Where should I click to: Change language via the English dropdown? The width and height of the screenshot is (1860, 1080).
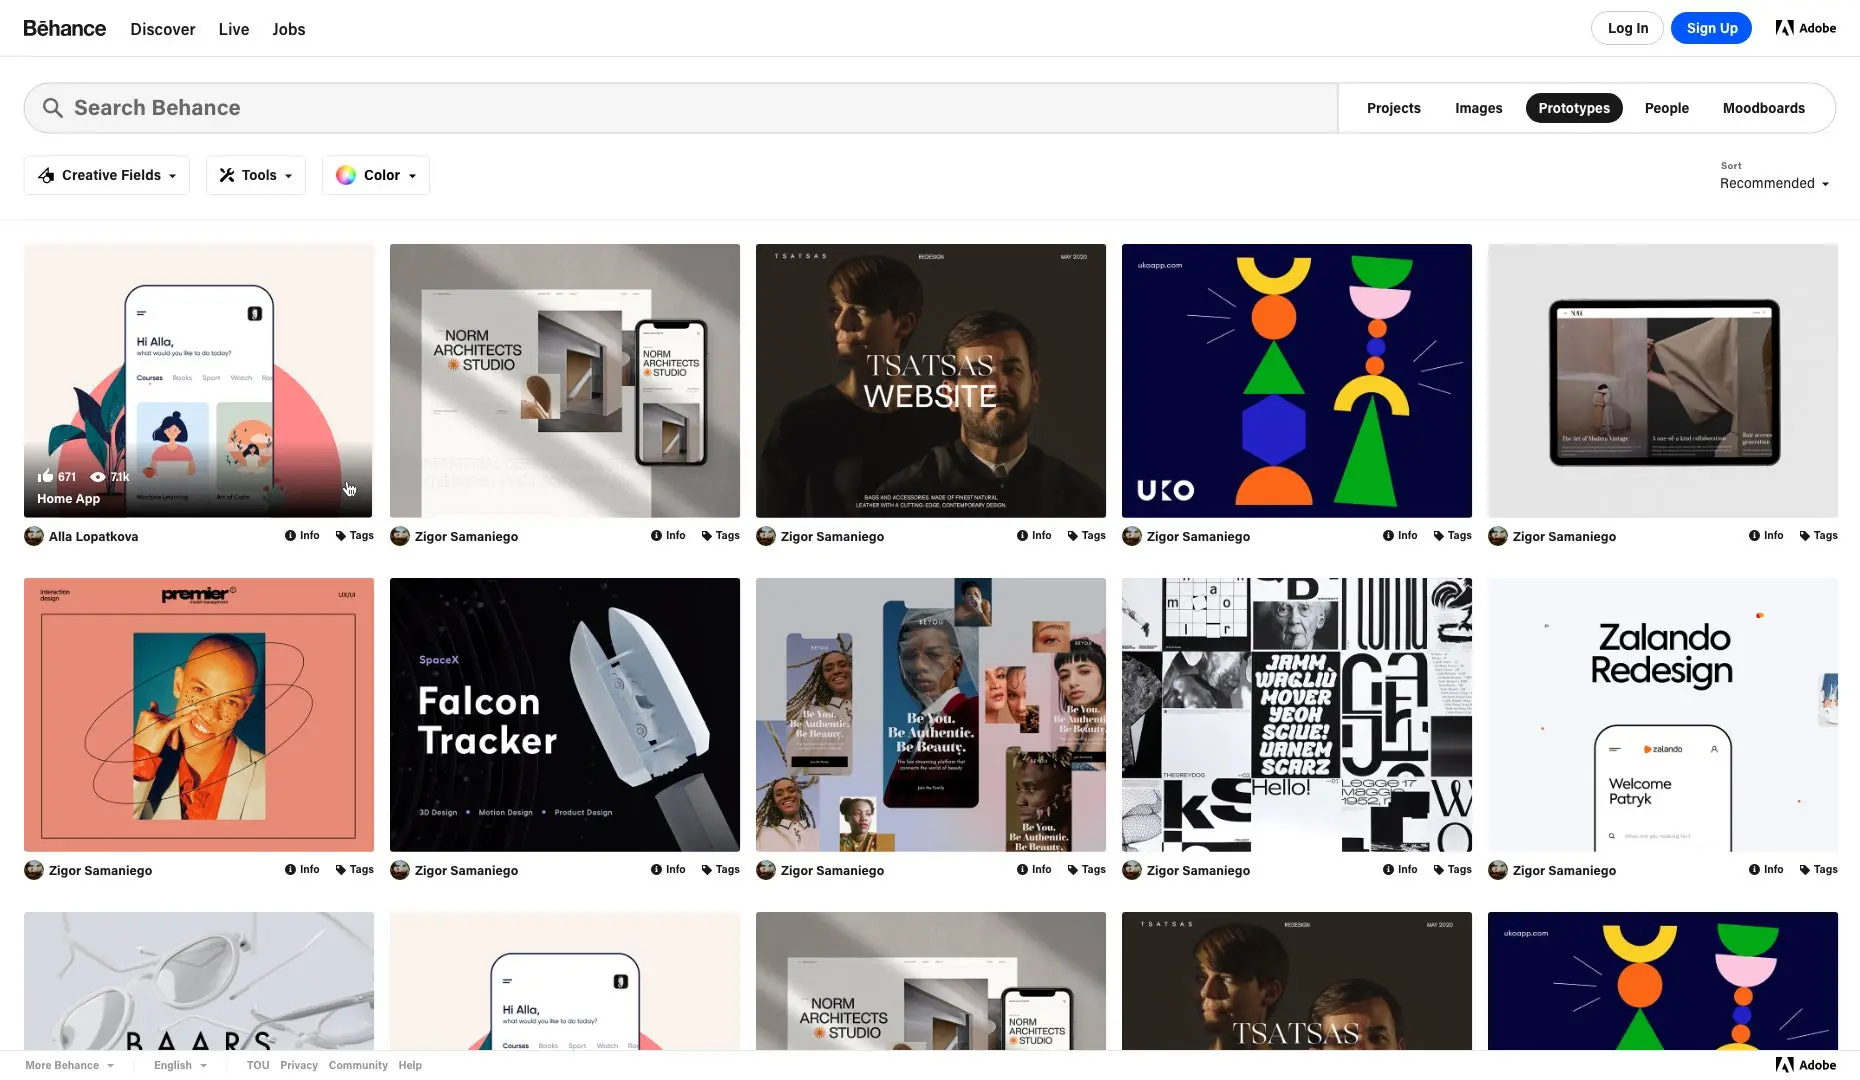(179, 1065)
